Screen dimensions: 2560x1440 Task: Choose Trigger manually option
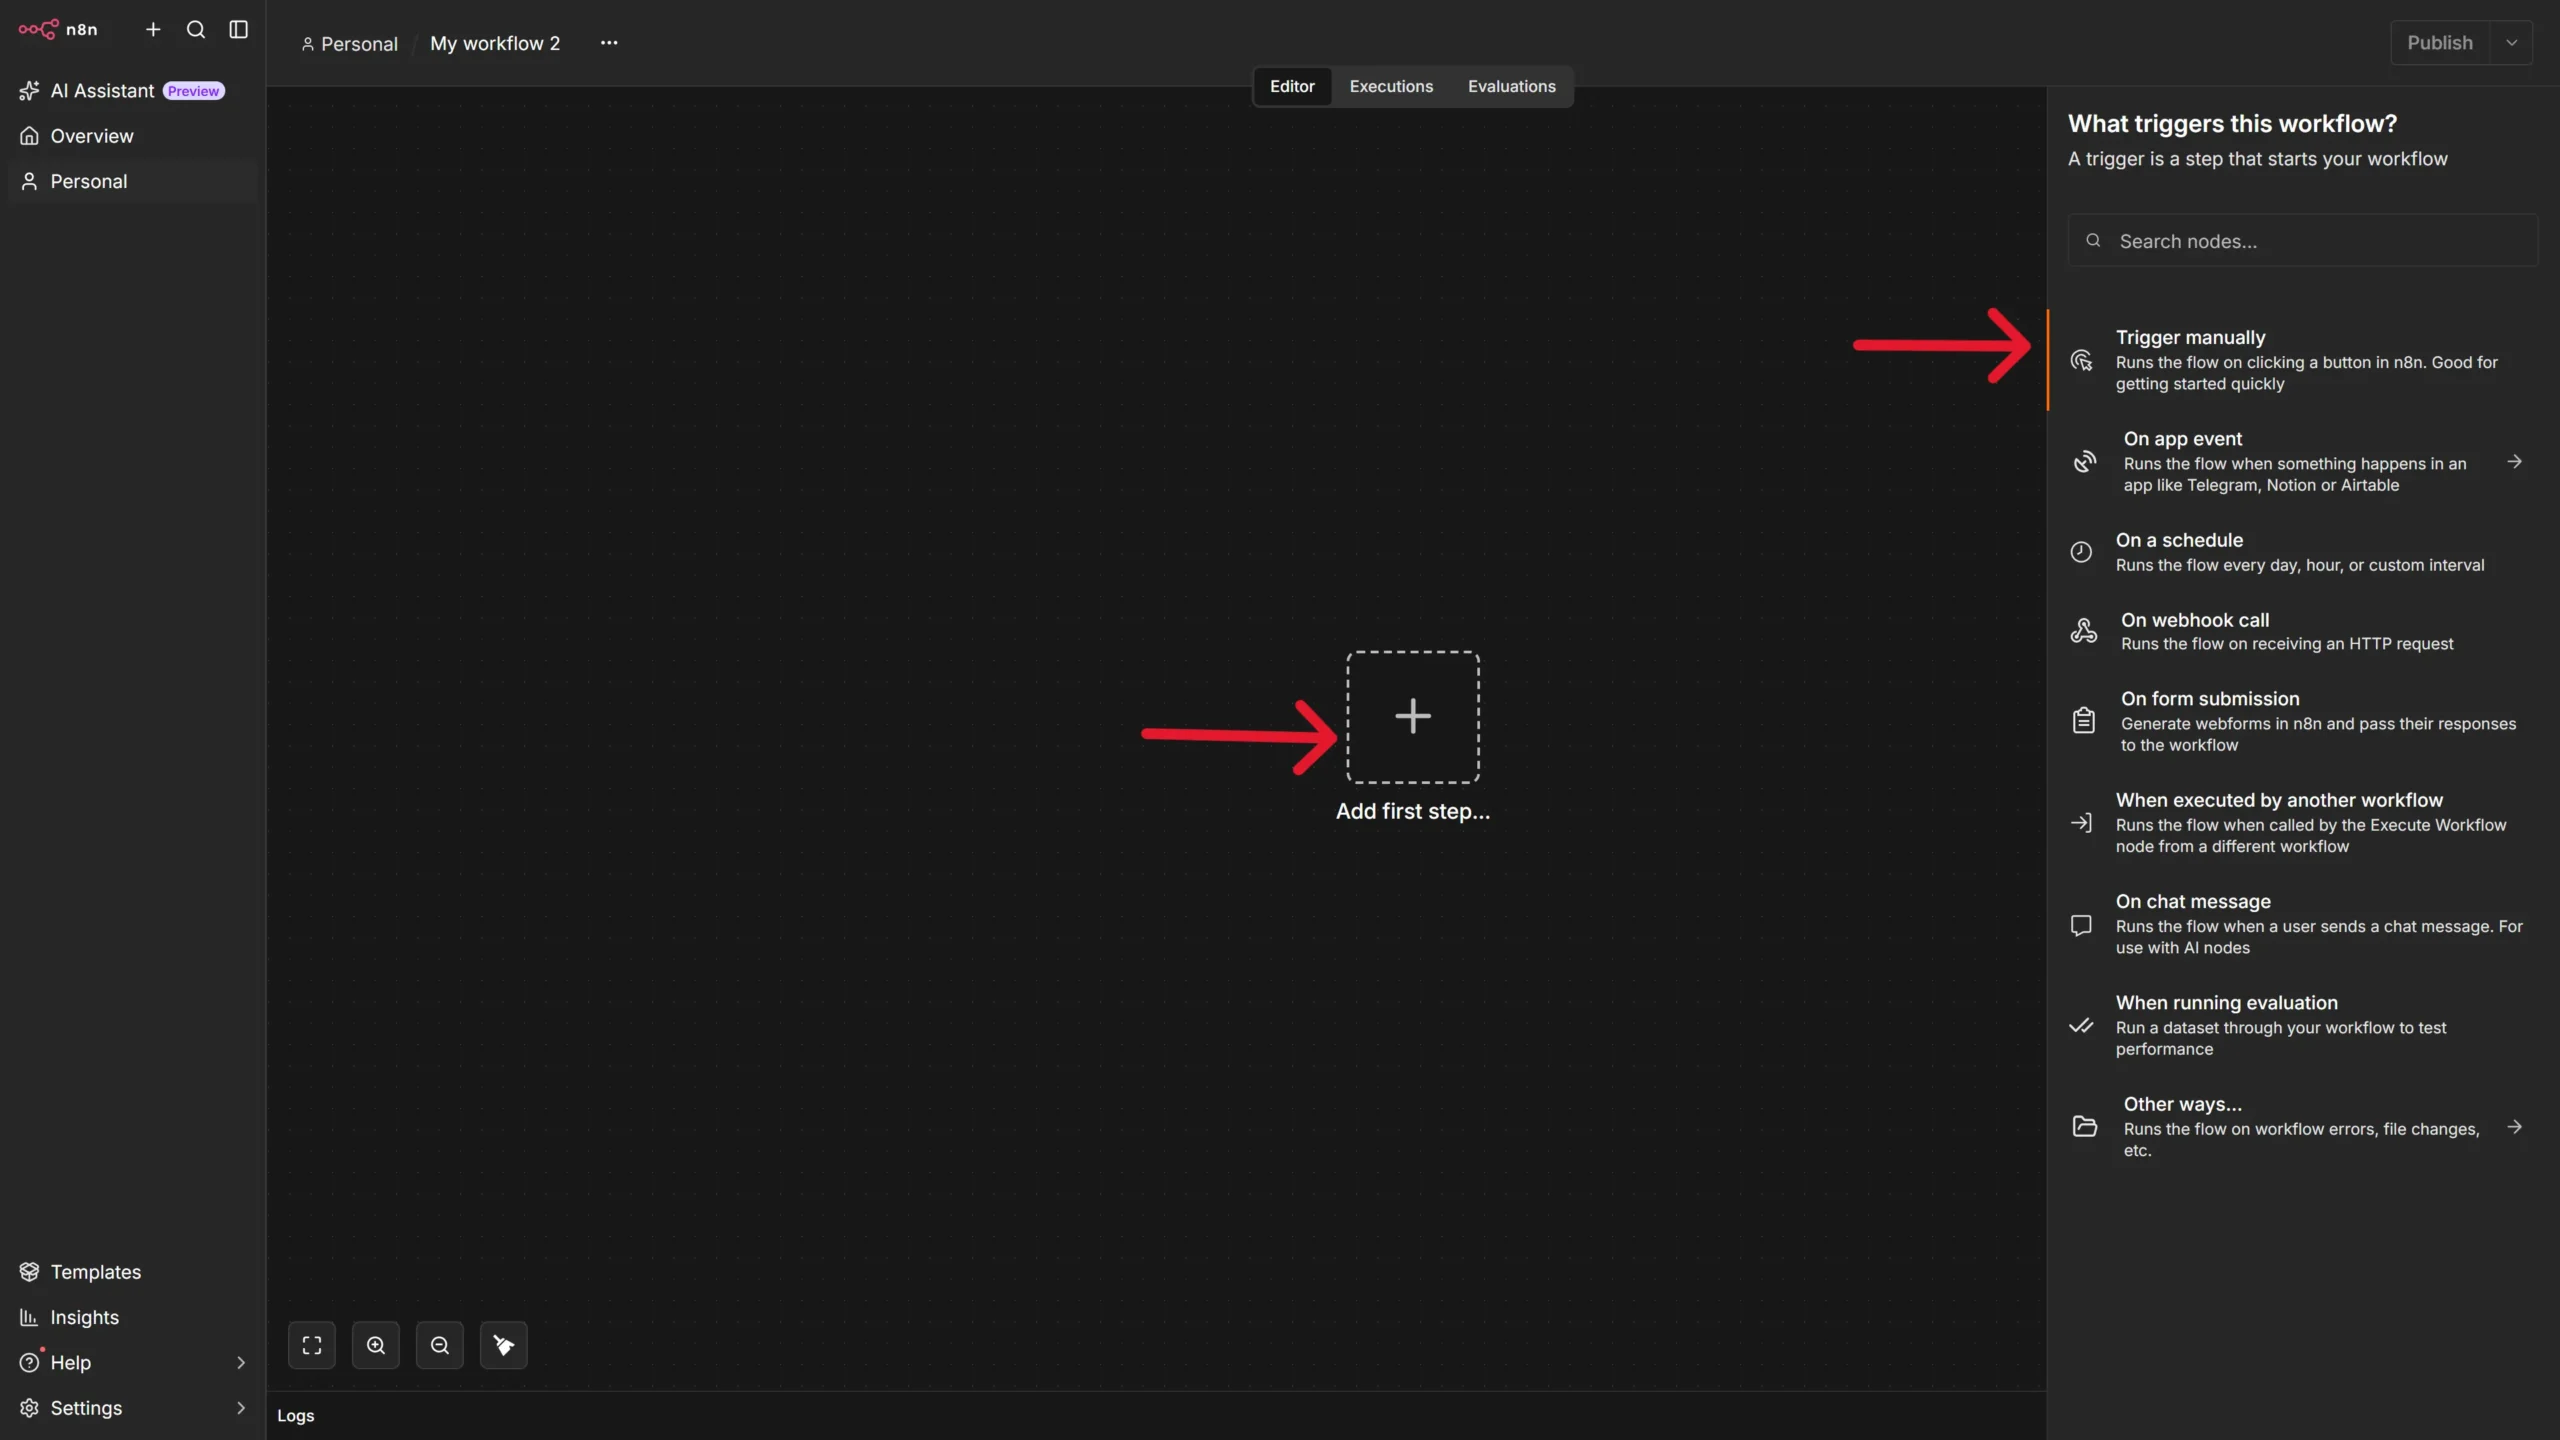pyautogui.click(x=2302, y=360)
